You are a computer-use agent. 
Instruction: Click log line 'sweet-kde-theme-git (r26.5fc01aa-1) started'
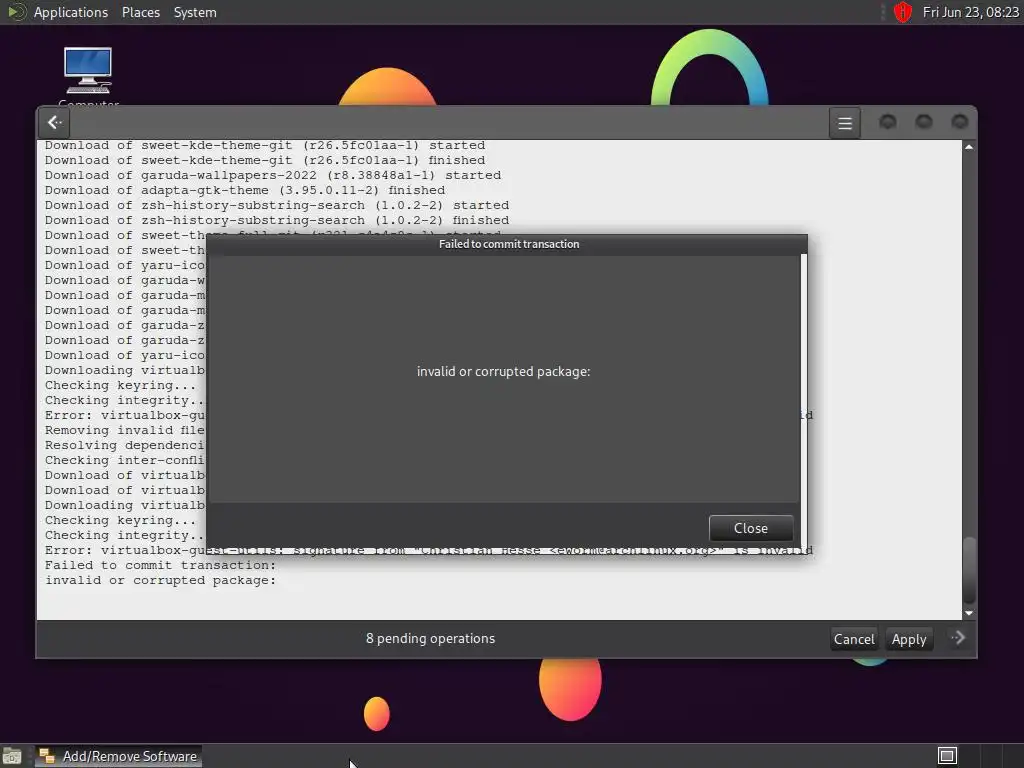[264, 145]
